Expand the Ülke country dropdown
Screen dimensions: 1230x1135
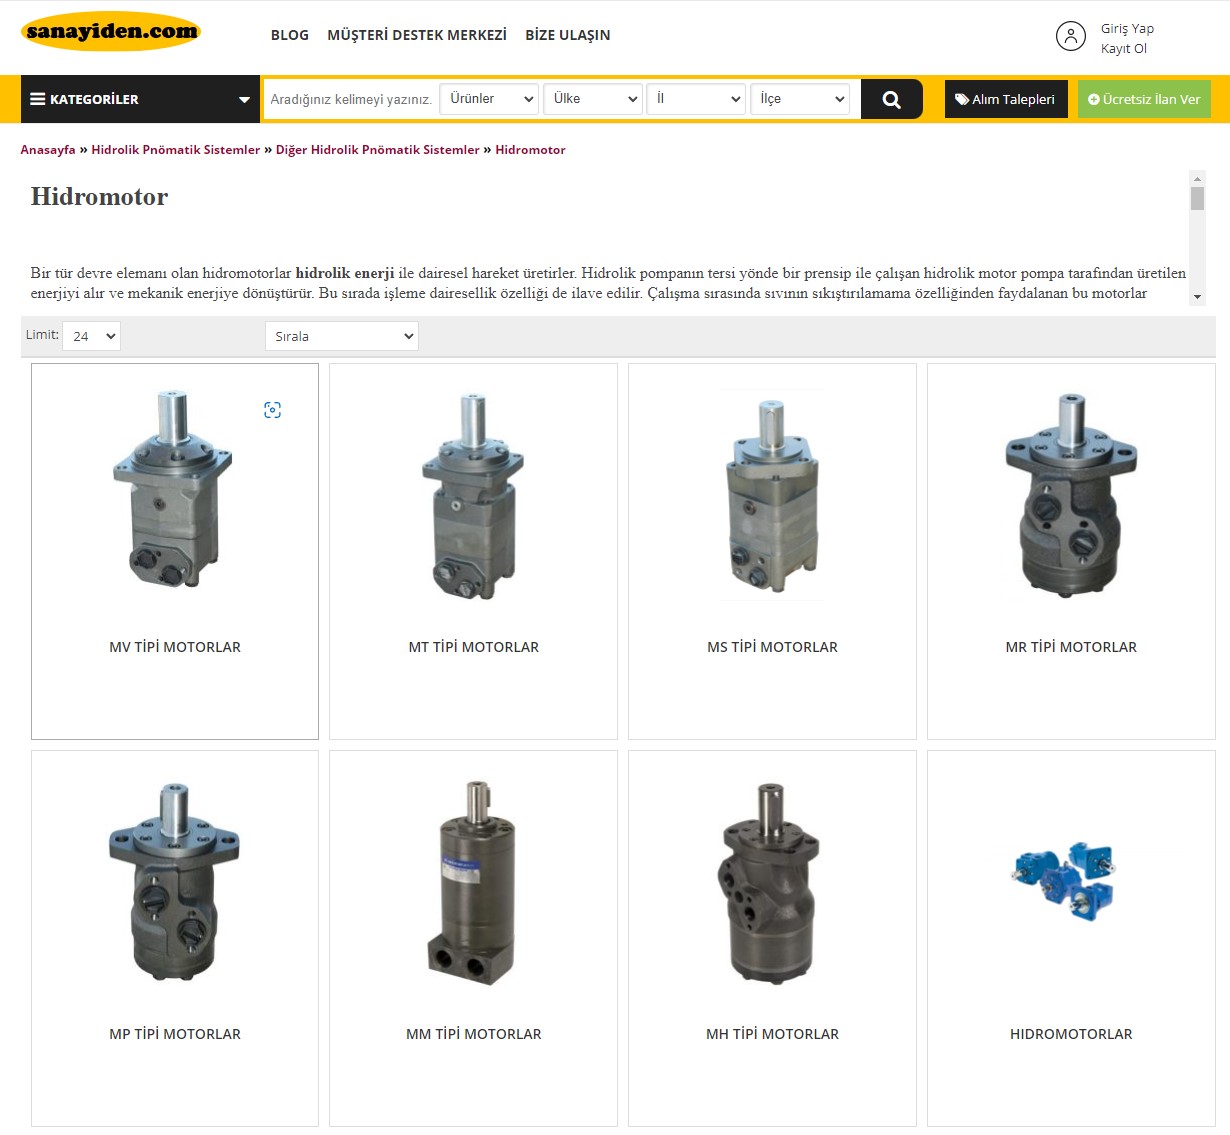click(x=594, y=99)
